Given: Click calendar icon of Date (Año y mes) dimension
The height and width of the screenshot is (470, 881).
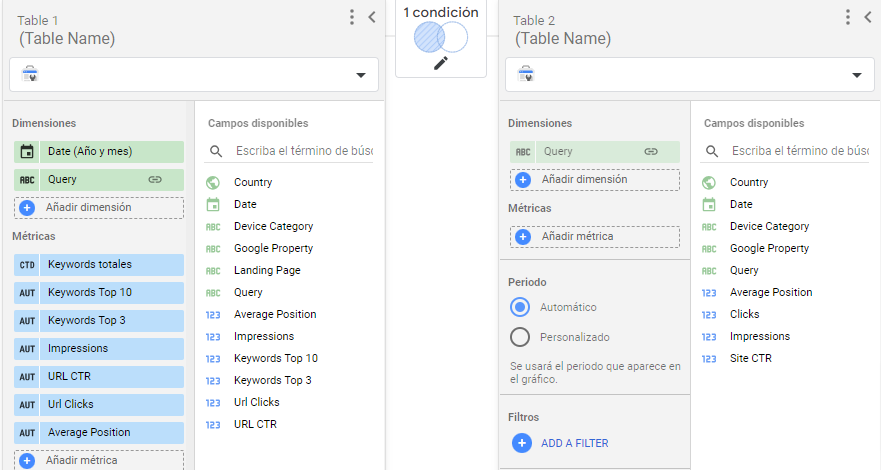Looking at the screenshot, I should tap(27, 152).
